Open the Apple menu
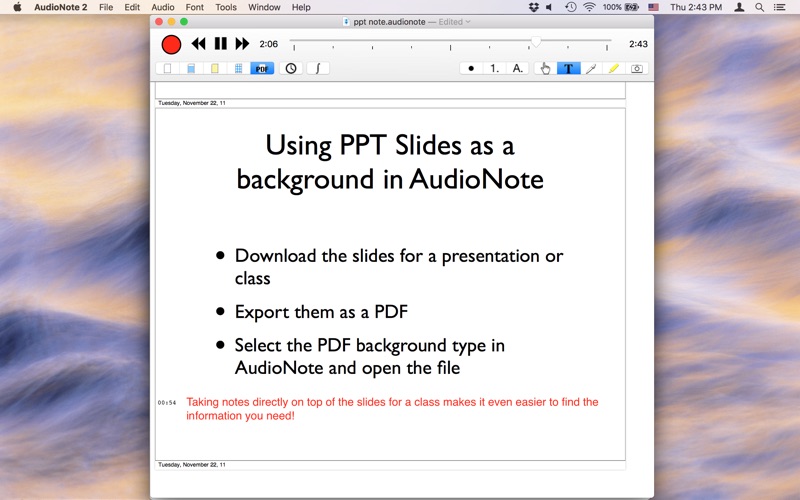The height and width of the screenshot is (500, 800). (x=17, y=7)
